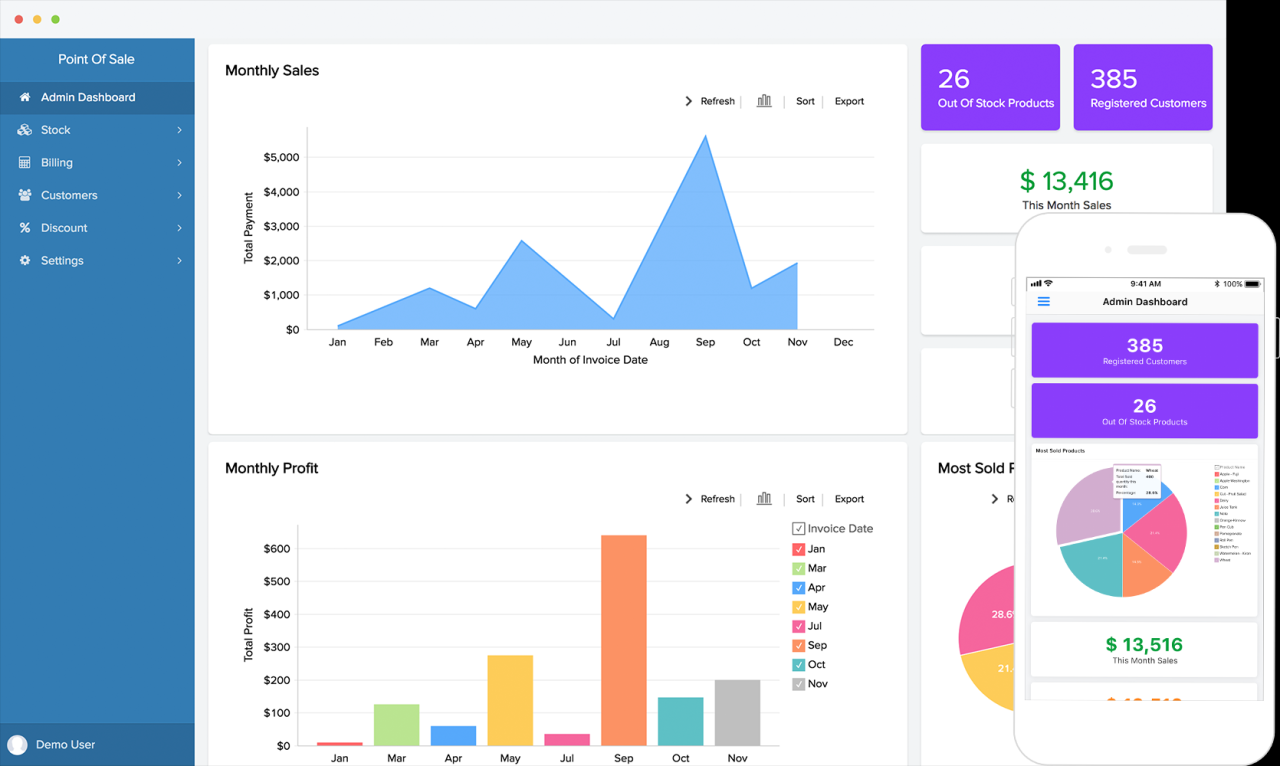Click the Settings gear icon
Screen dimensions: 1280x766
pyautogui.click(x=25, y=260)
